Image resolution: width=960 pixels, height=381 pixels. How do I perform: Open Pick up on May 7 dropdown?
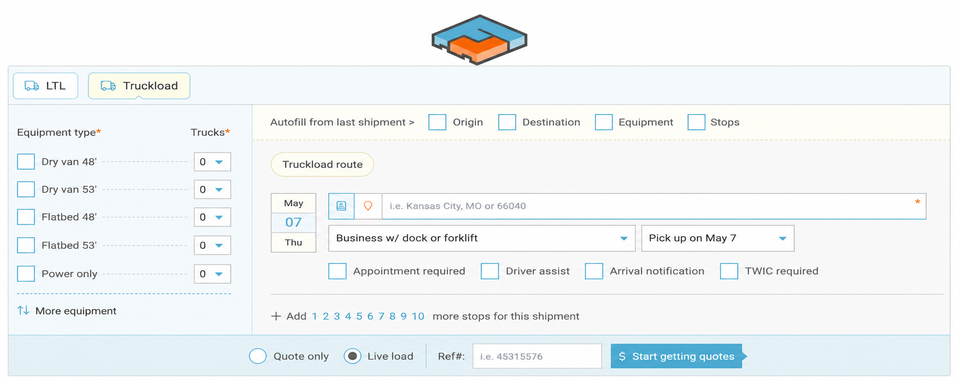point(718,238)
